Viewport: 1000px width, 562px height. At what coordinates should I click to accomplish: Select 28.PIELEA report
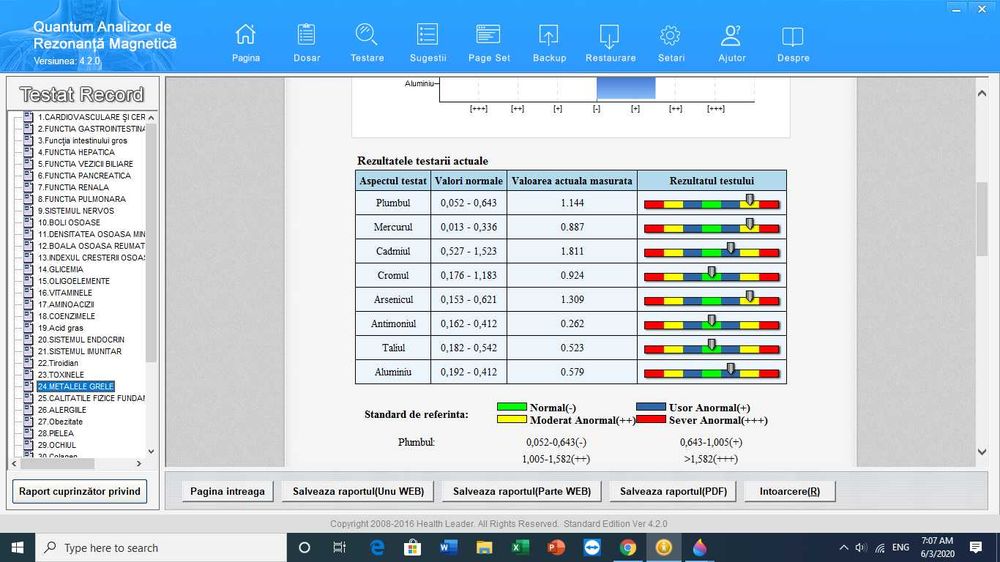(x=55, y=434)
